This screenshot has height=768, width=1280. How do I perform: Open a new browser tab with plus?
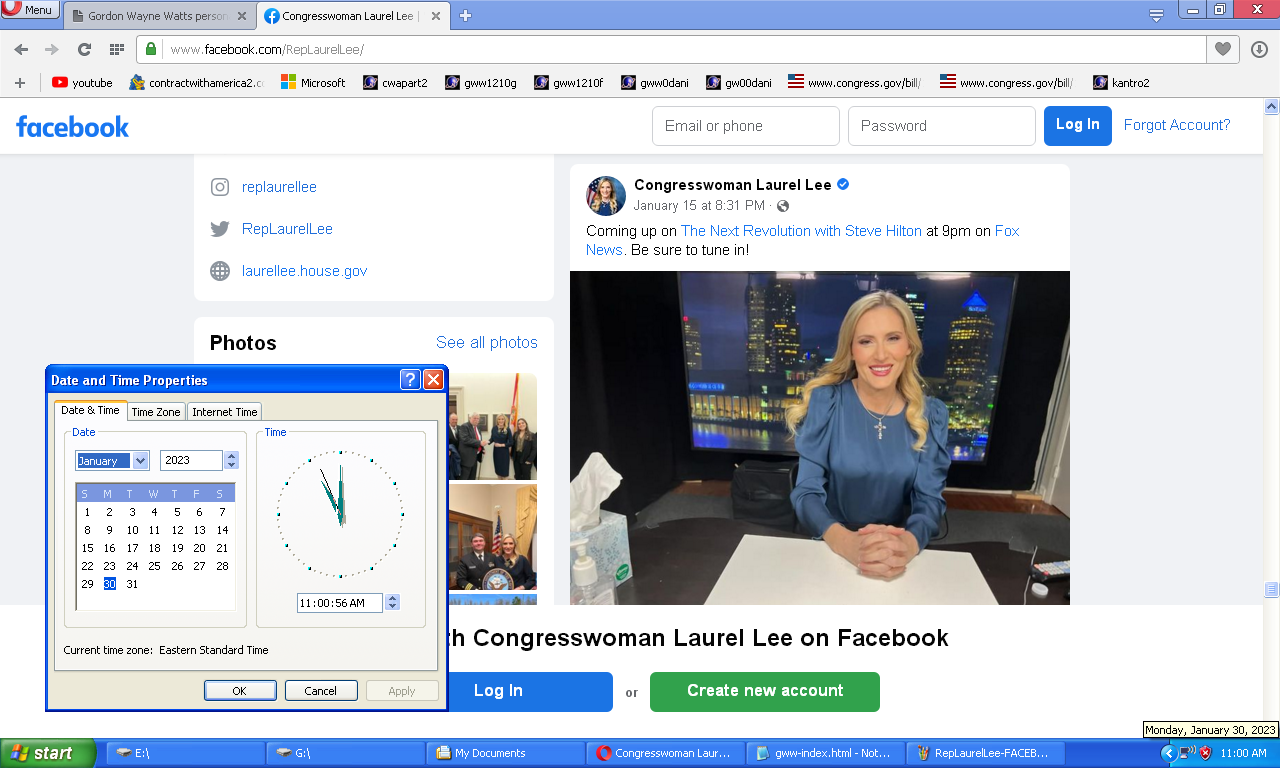point(465,15)
